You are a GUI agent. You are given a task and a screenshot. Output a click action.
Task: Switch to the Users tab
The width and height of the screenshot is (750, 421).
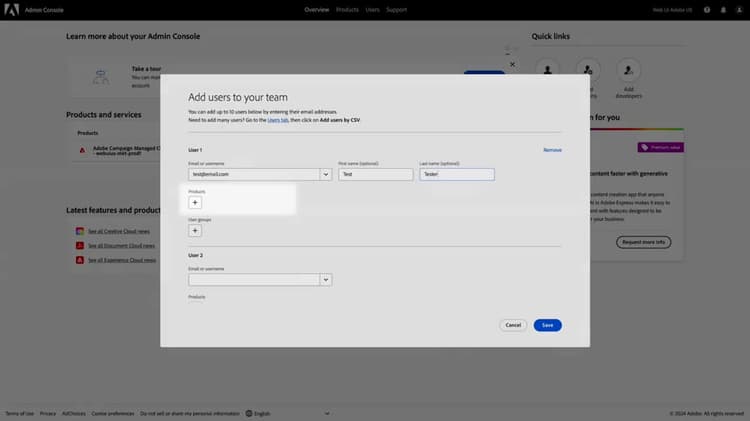click(x=372, y=10)
